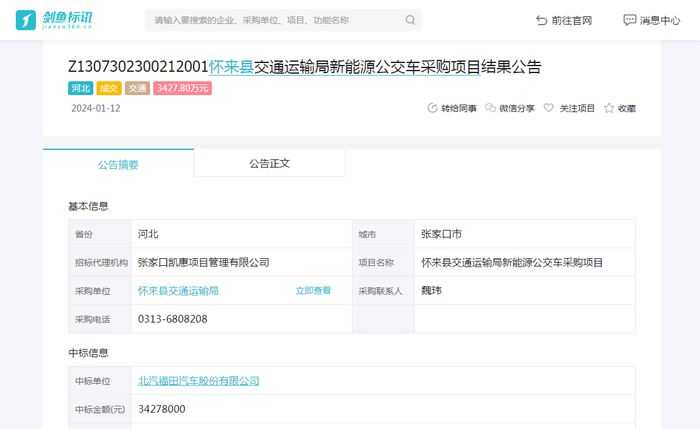Open 北汽福田汽车股份有限公司 winner link
The width and height of the screenshot is (700, 429).
point(199,381)
